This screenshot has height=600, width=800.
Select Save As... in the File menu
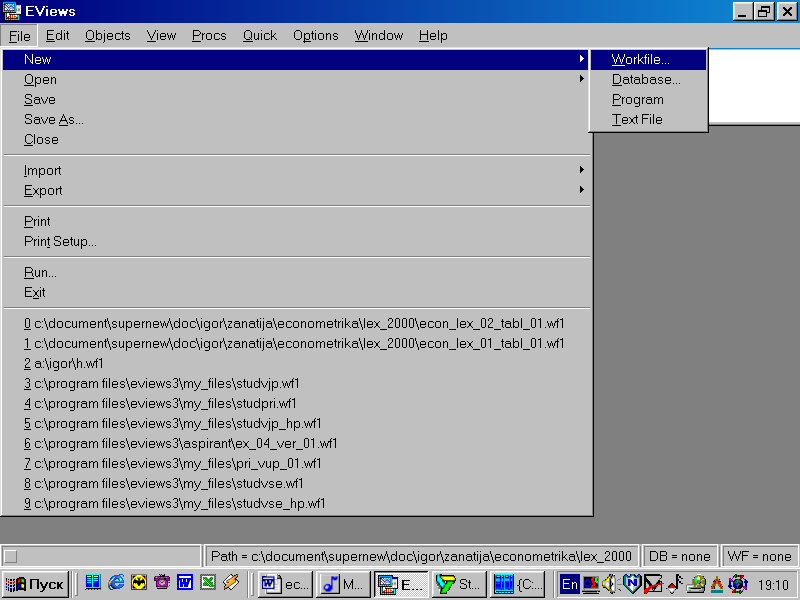pyautogui.click(x=296, y=119)
